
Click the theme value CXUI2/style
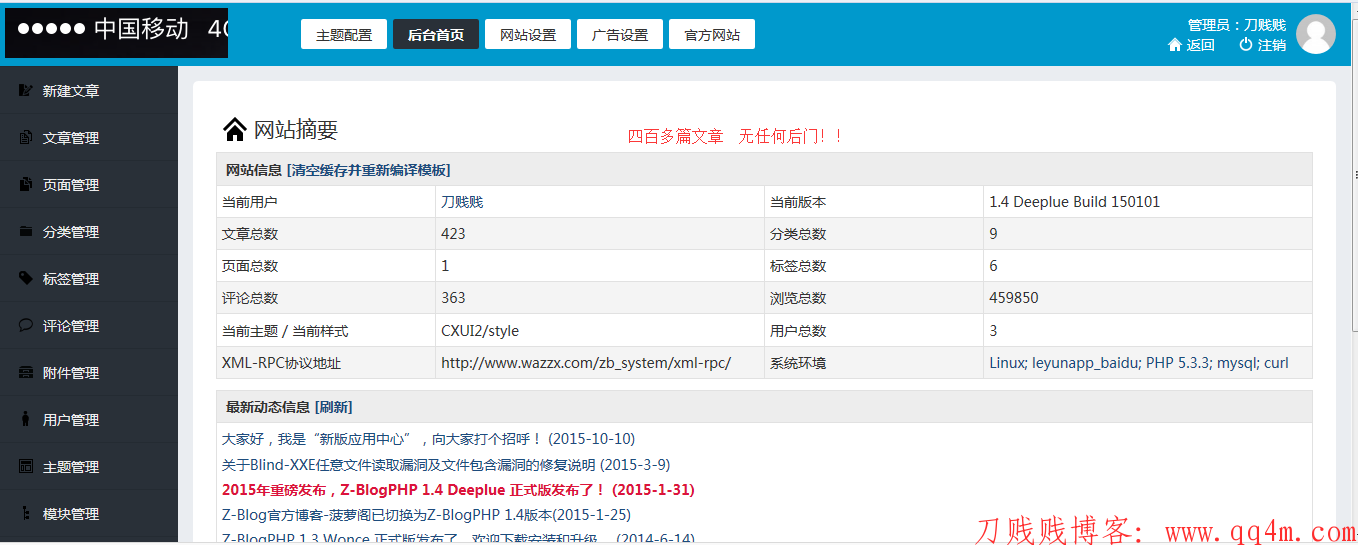tap(480, 331)
